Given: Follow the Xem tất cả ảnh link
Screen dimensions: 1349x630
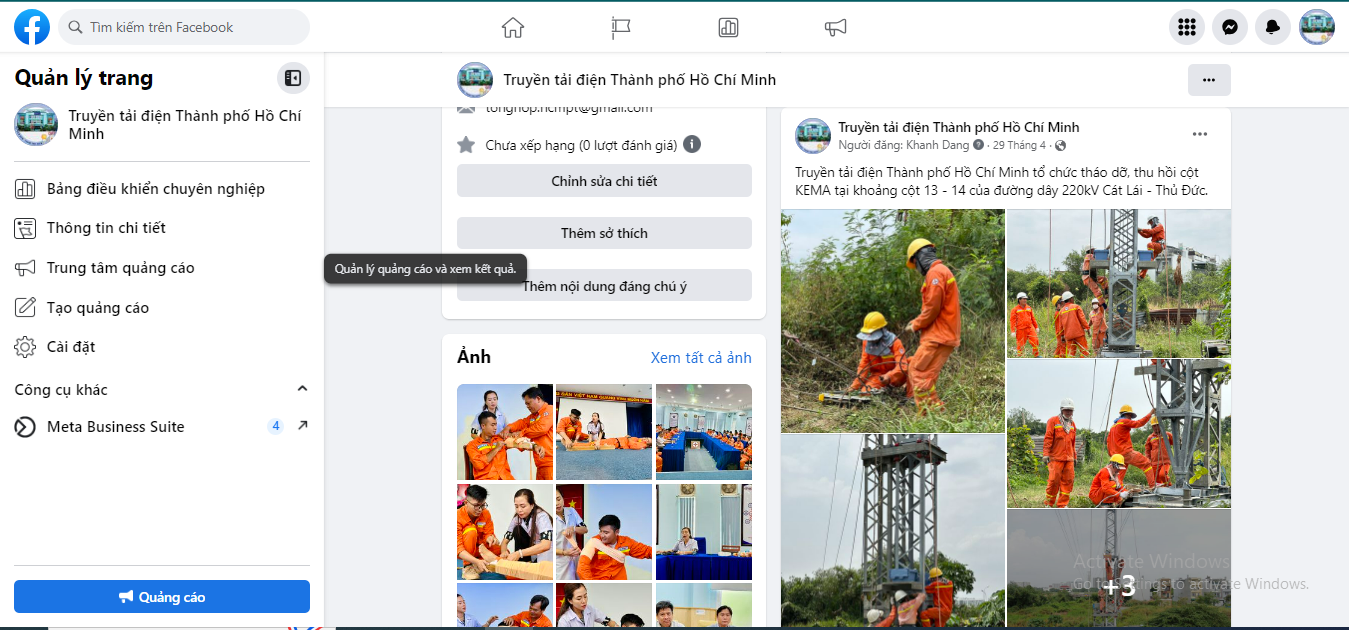Looking at the screenshot, I should 701,358.
